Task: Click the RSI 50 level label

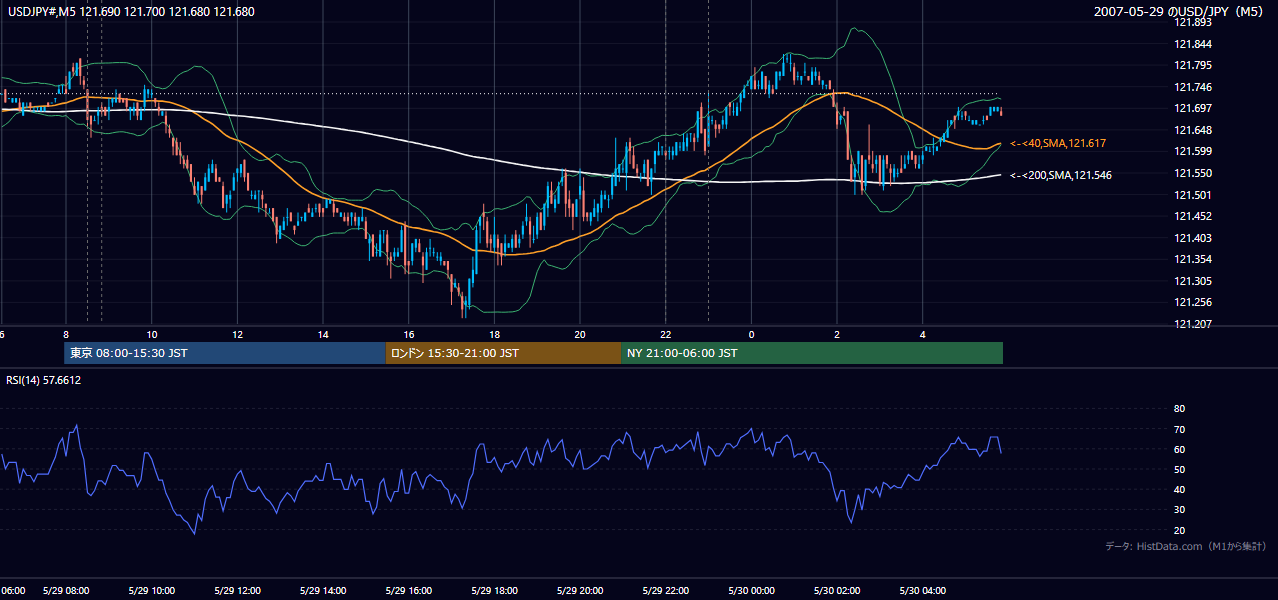Action: [1179, 469]
